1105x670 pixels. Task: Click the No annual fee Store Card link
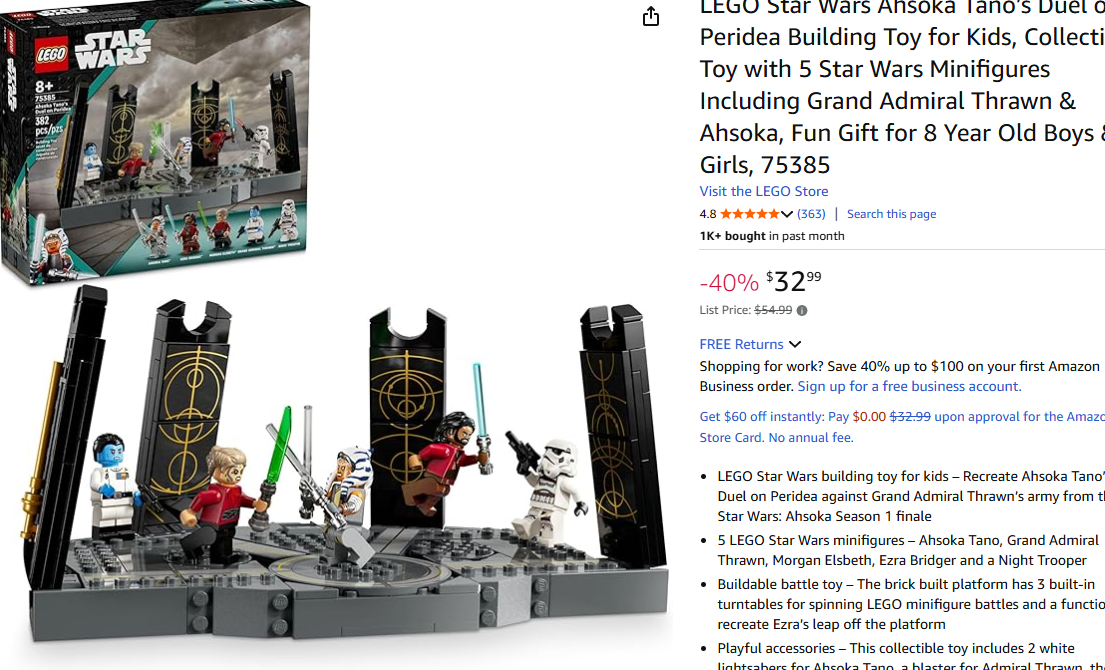click(777, 438)
